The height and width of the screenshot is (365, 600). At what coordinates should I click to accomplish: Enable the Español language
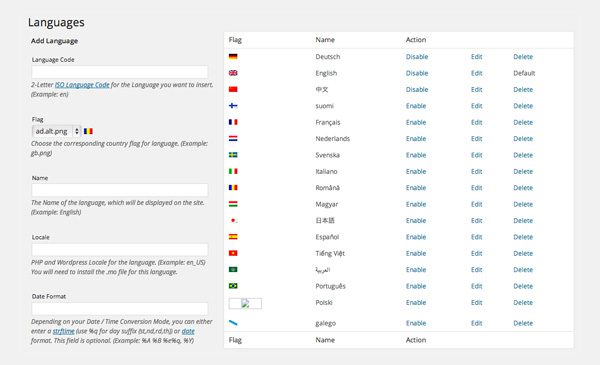[416, 237]
